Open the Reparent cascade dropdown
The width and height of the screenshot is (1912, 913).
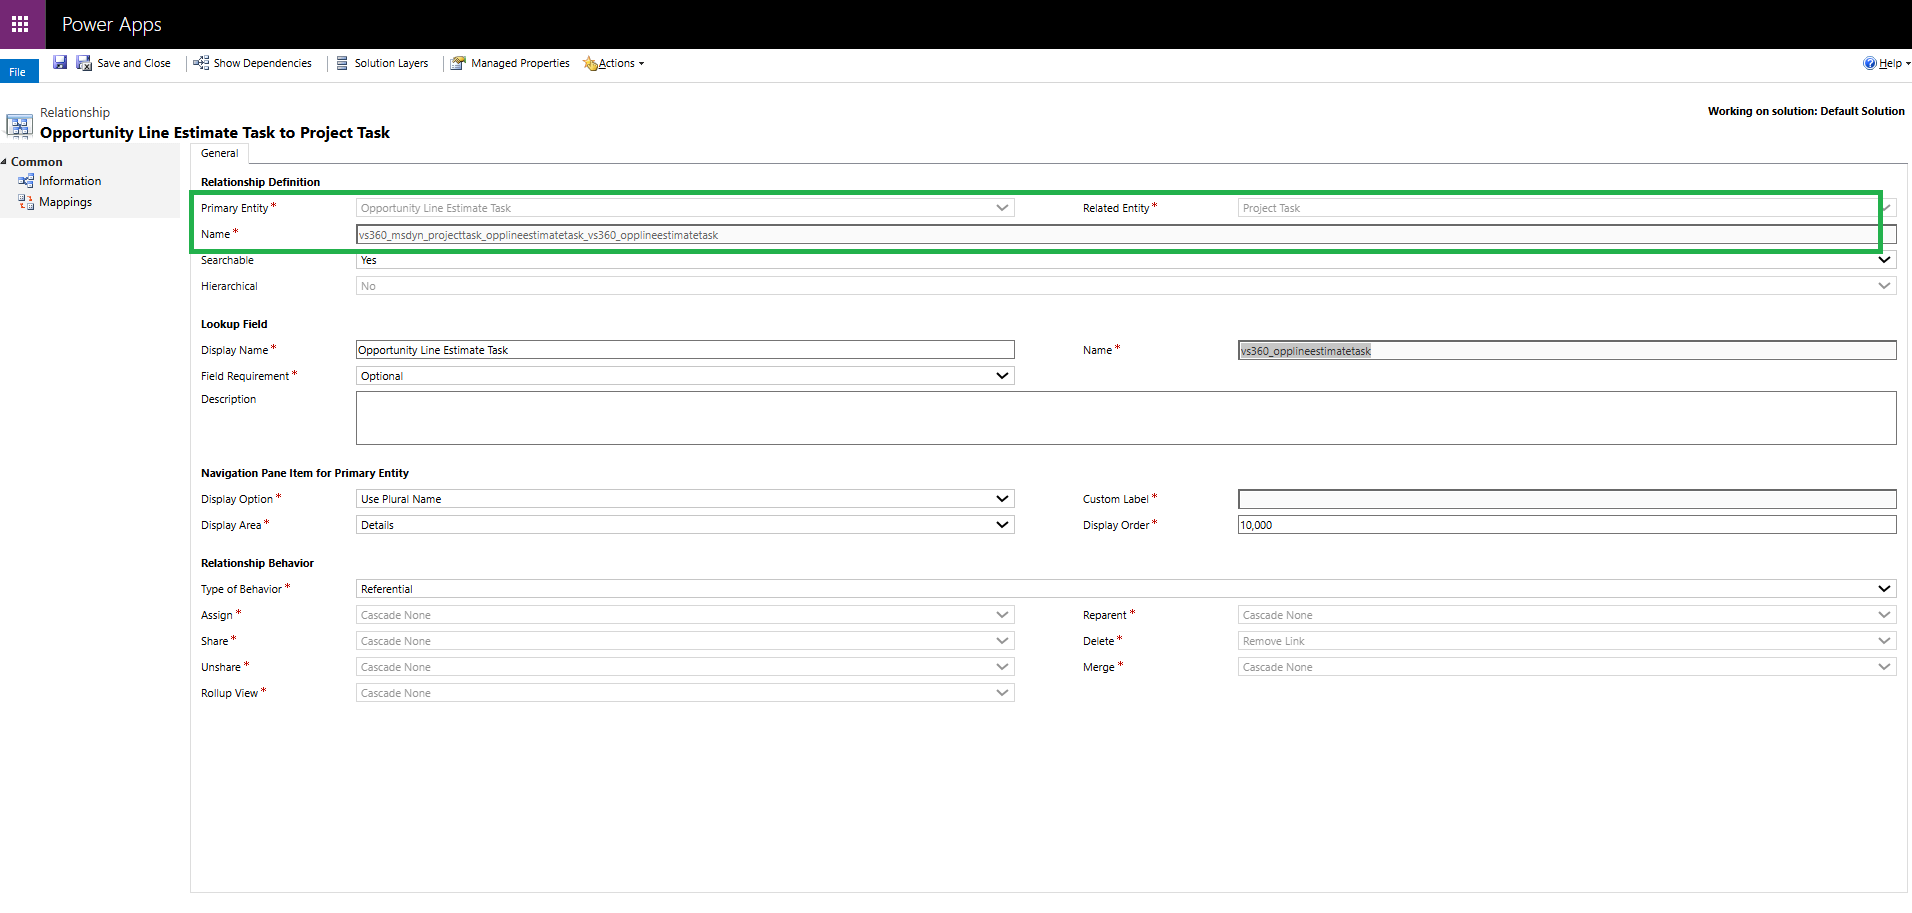[x=1567, y=615]
